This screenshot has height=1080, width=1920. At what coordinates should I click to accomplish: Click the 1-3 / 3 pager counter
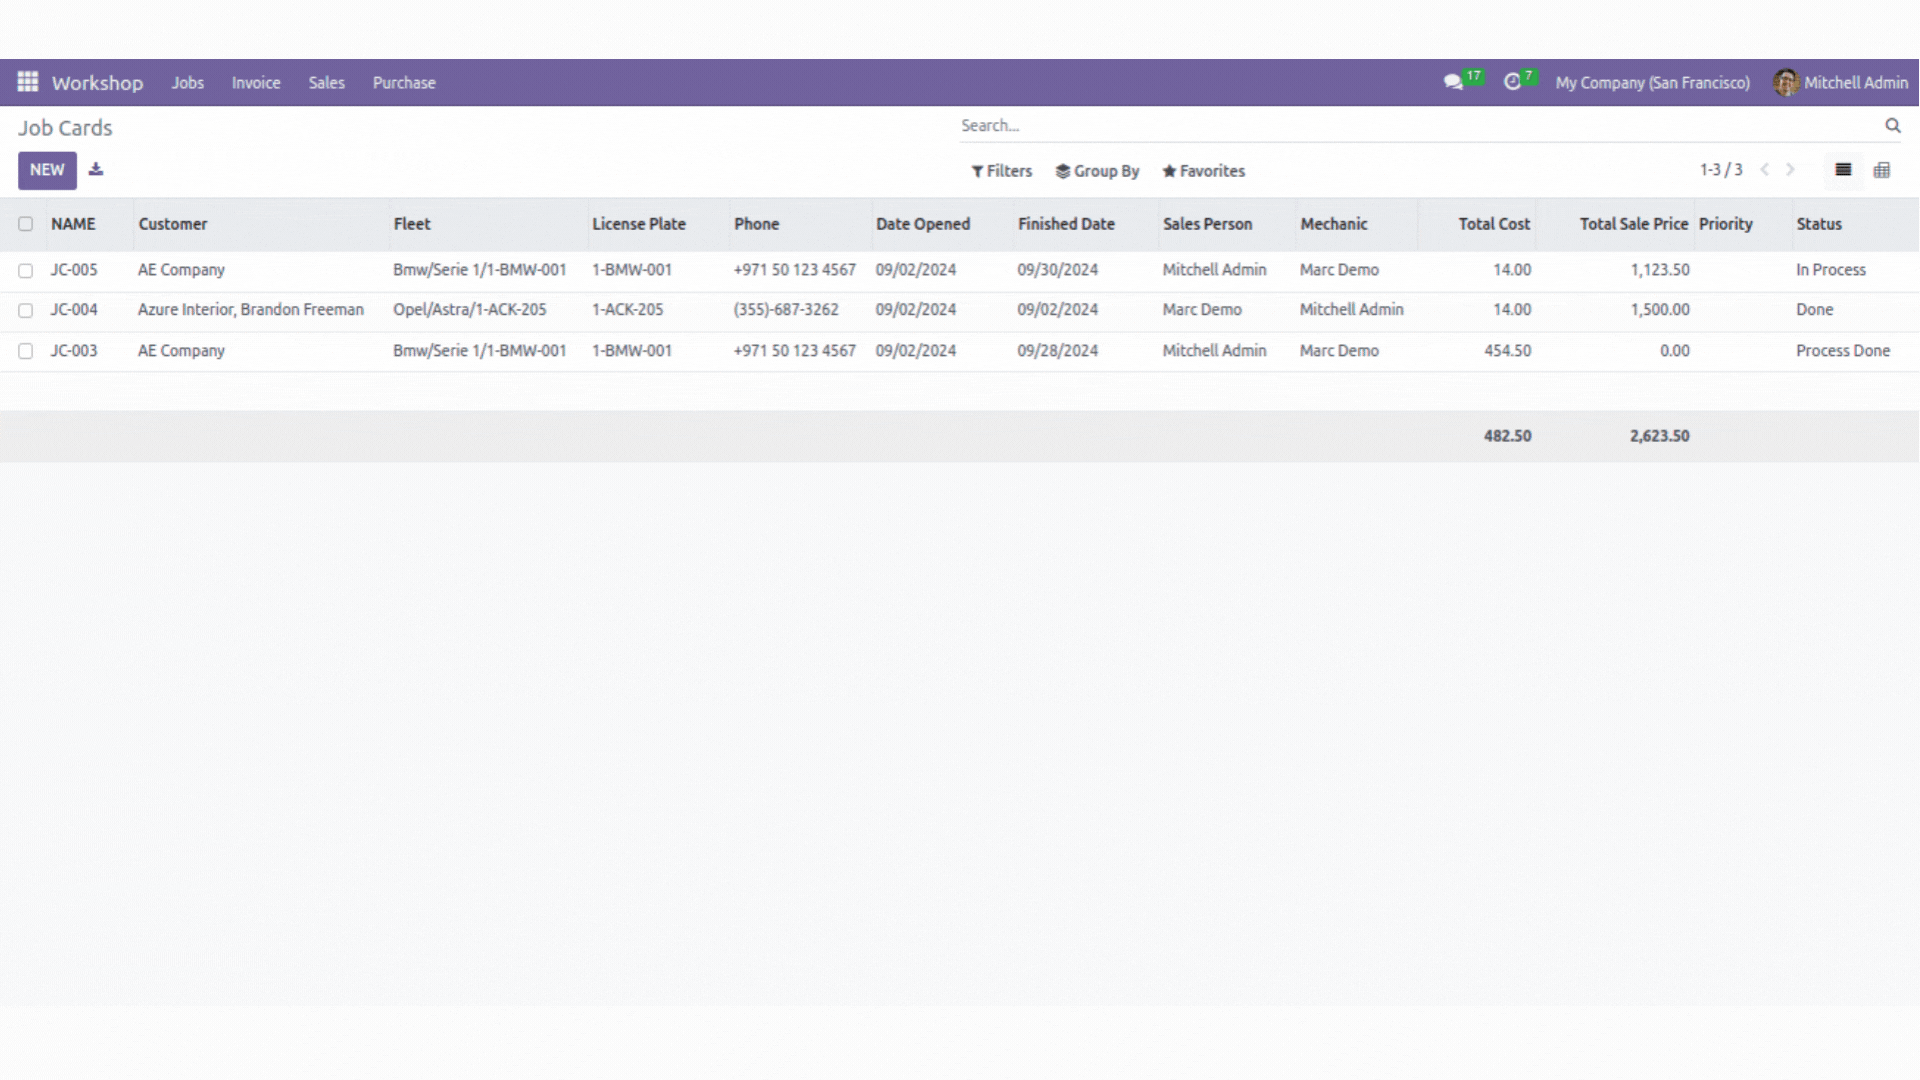[1721, 170]
